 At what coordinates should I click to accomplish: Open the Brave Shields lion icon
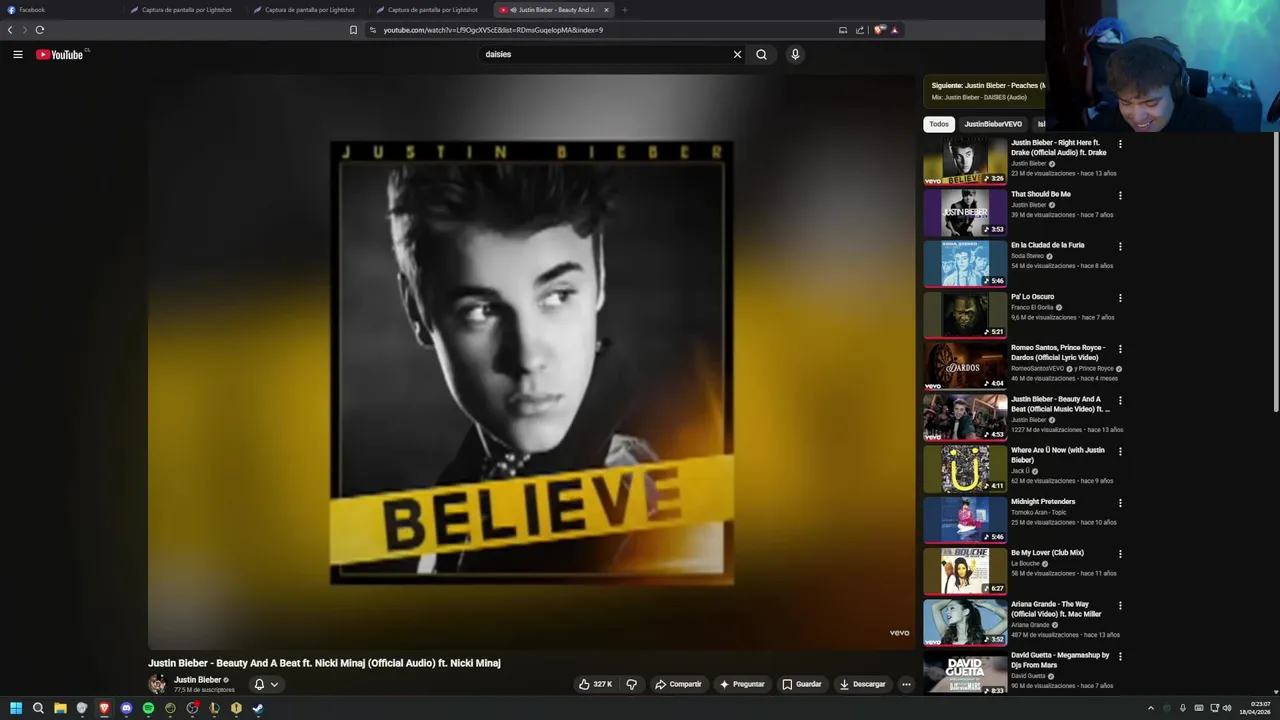point(879,30)
